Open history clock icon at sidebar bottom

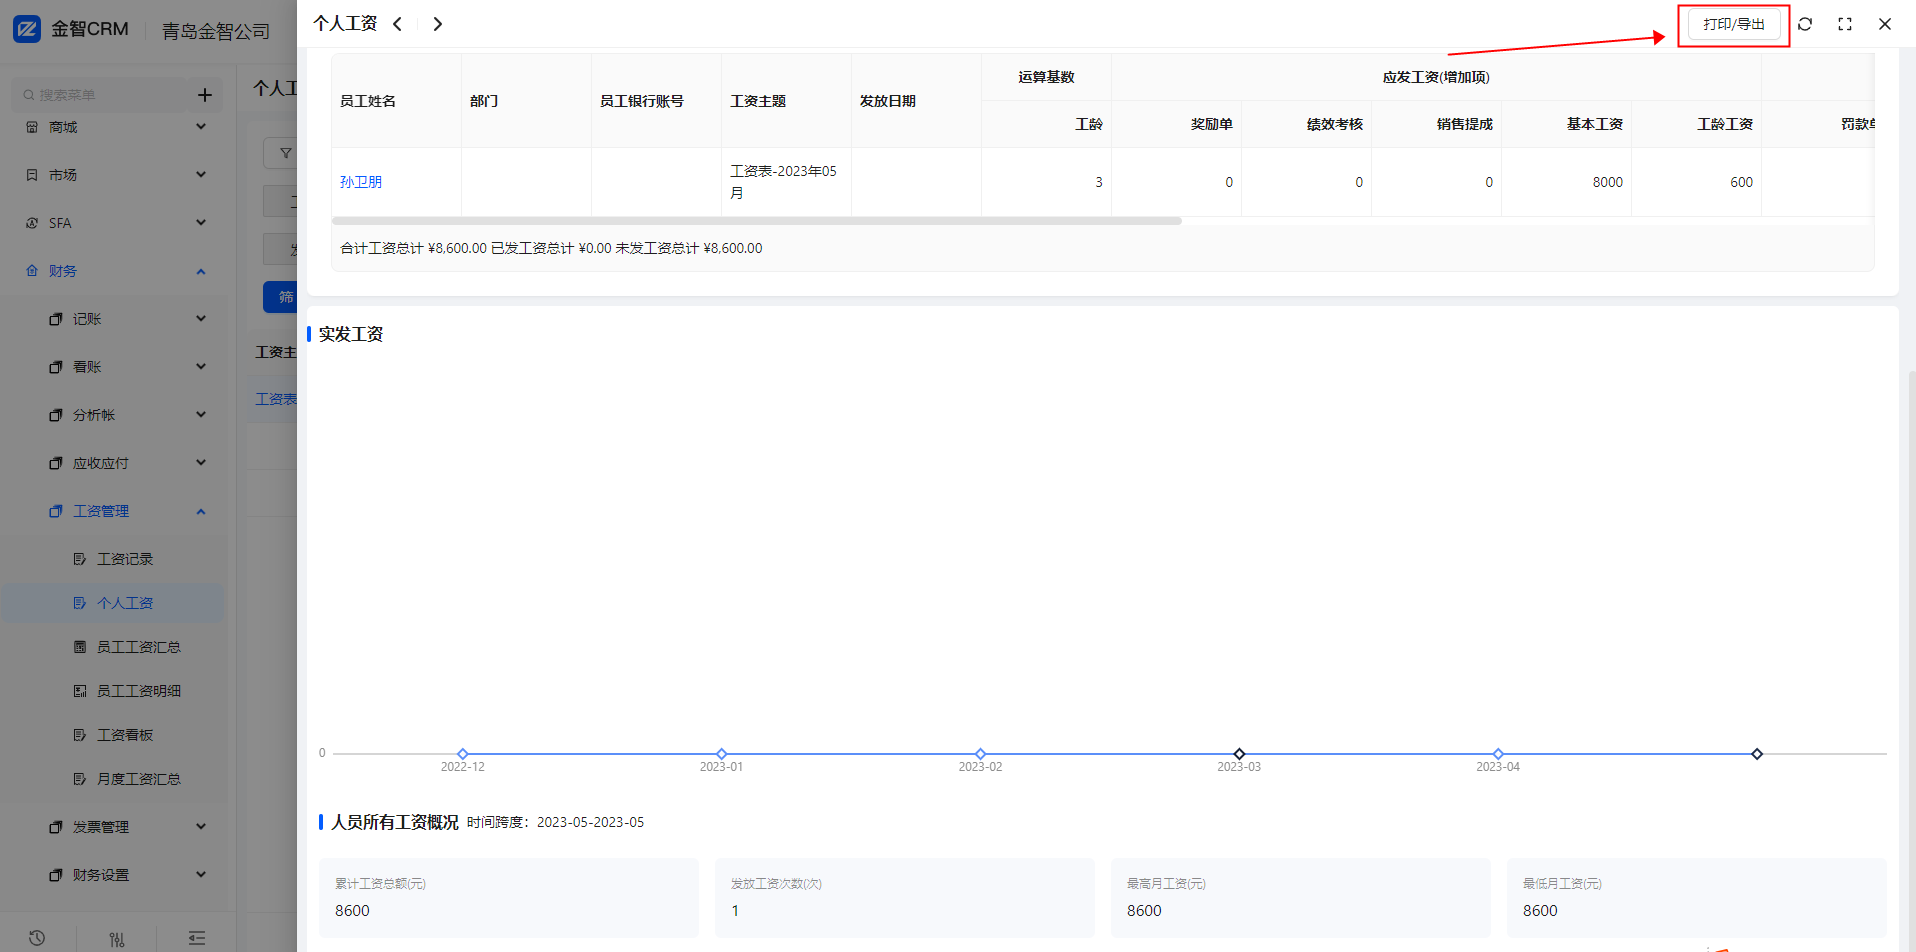(x=37, y=938)
